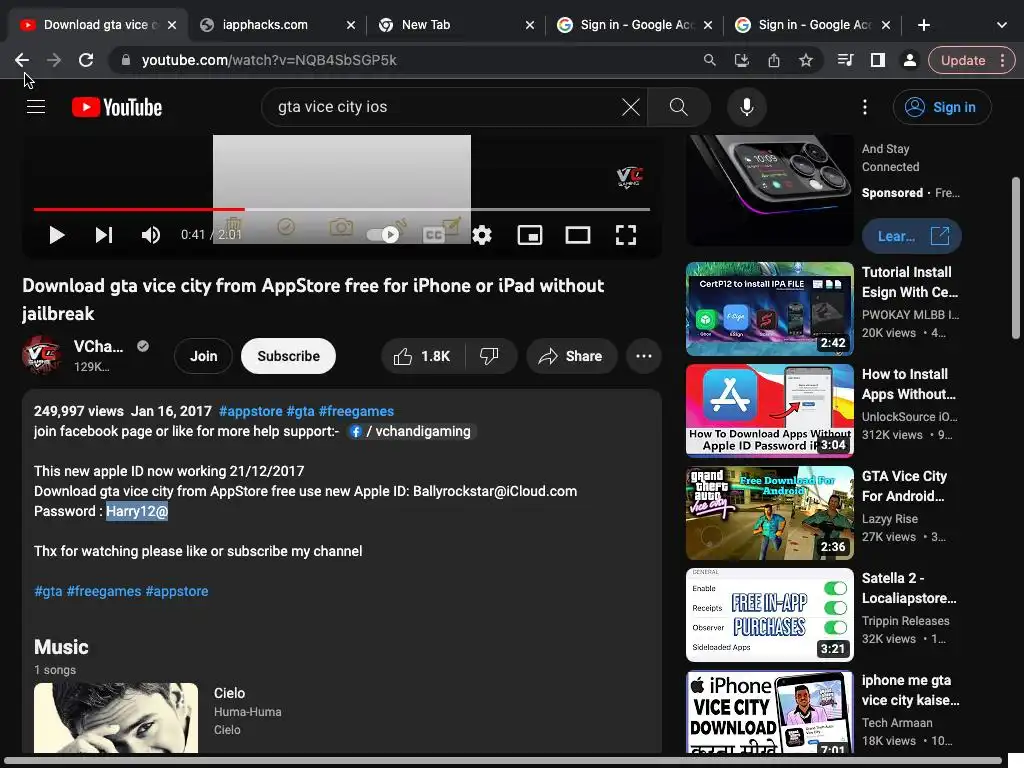Enable miniplayer mode

[x=530, y=234]
